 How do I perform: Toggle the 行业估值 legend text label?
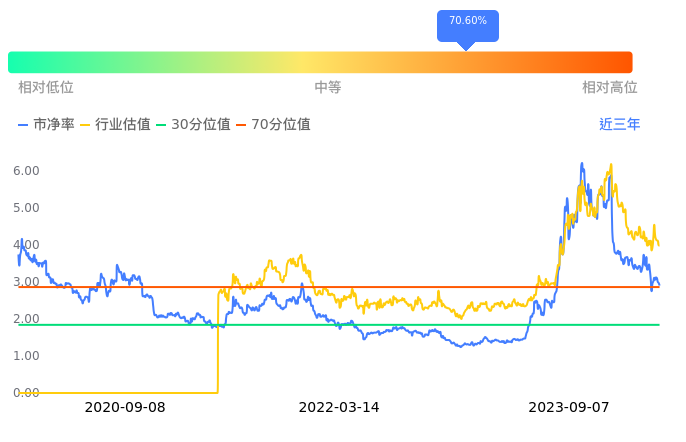point(123,125)
